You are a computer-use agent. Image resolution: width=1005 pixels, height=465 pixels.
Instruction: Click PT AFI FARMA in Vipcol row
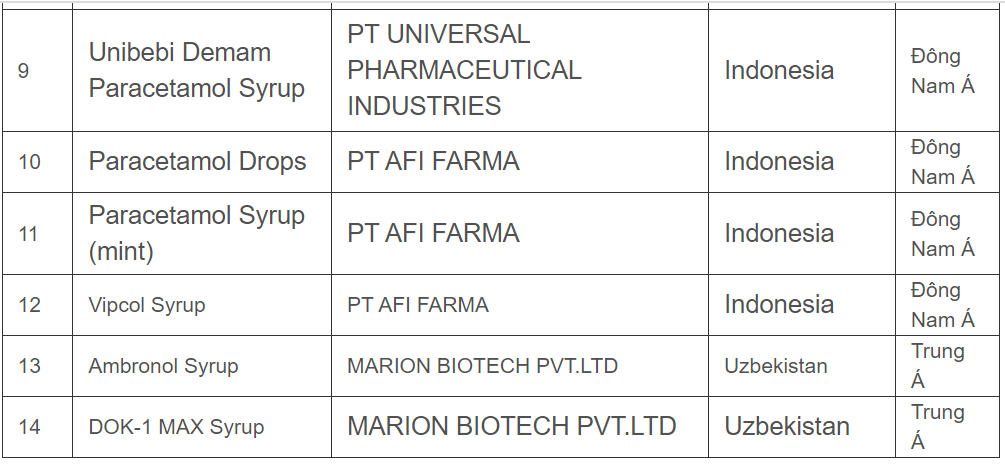[x=418, y=305]
